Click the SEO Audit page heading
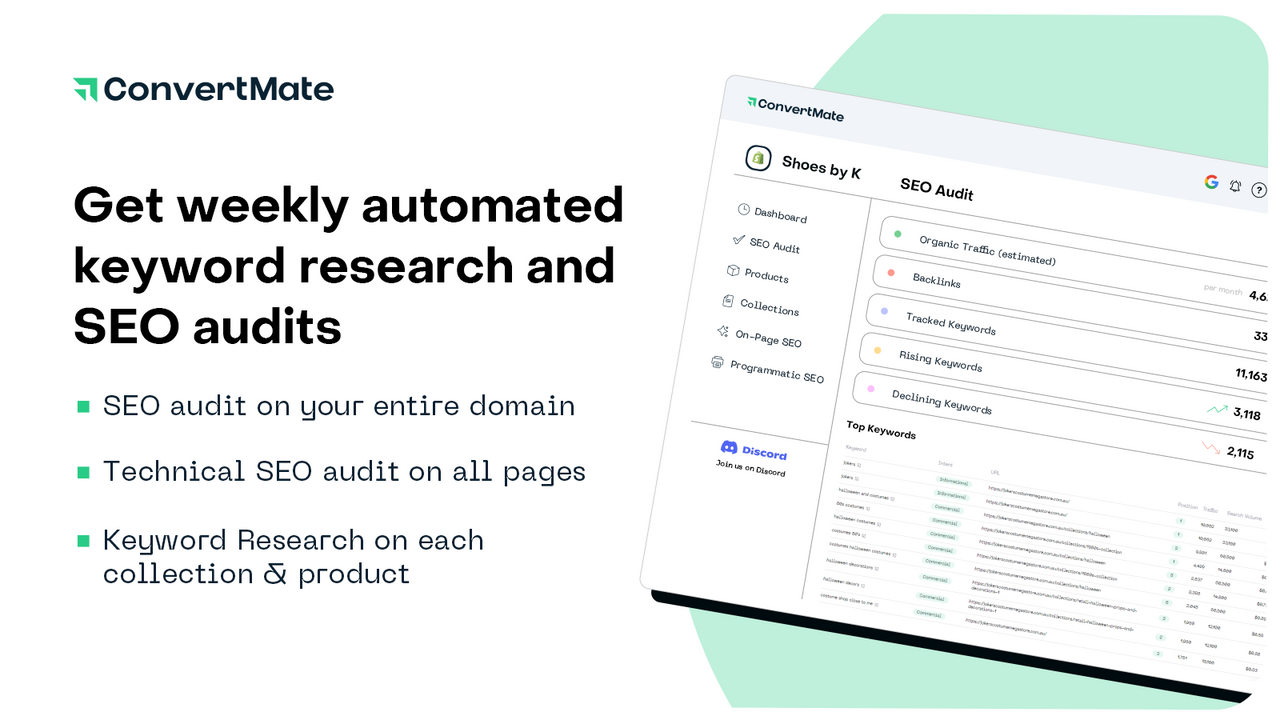The width and height of the screenshot is (1280, 720). [x=937, y=188]
